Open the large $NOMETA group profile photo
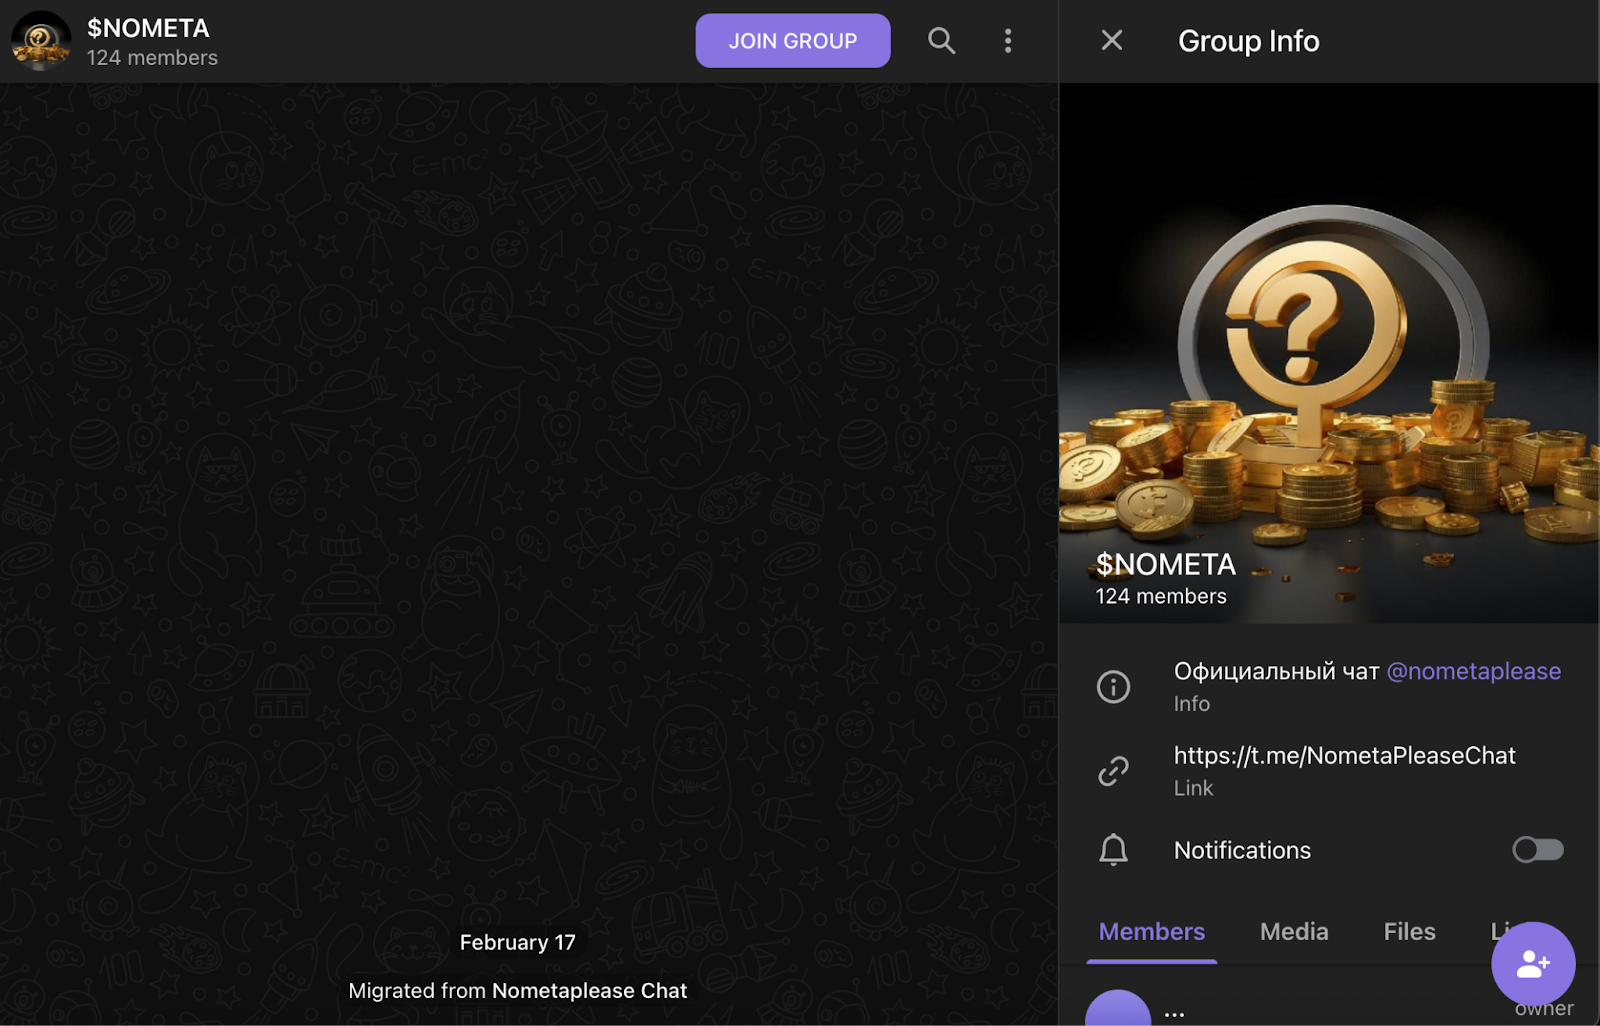This screenshot has height=1026, width=1600. (x=1329, y=353)
